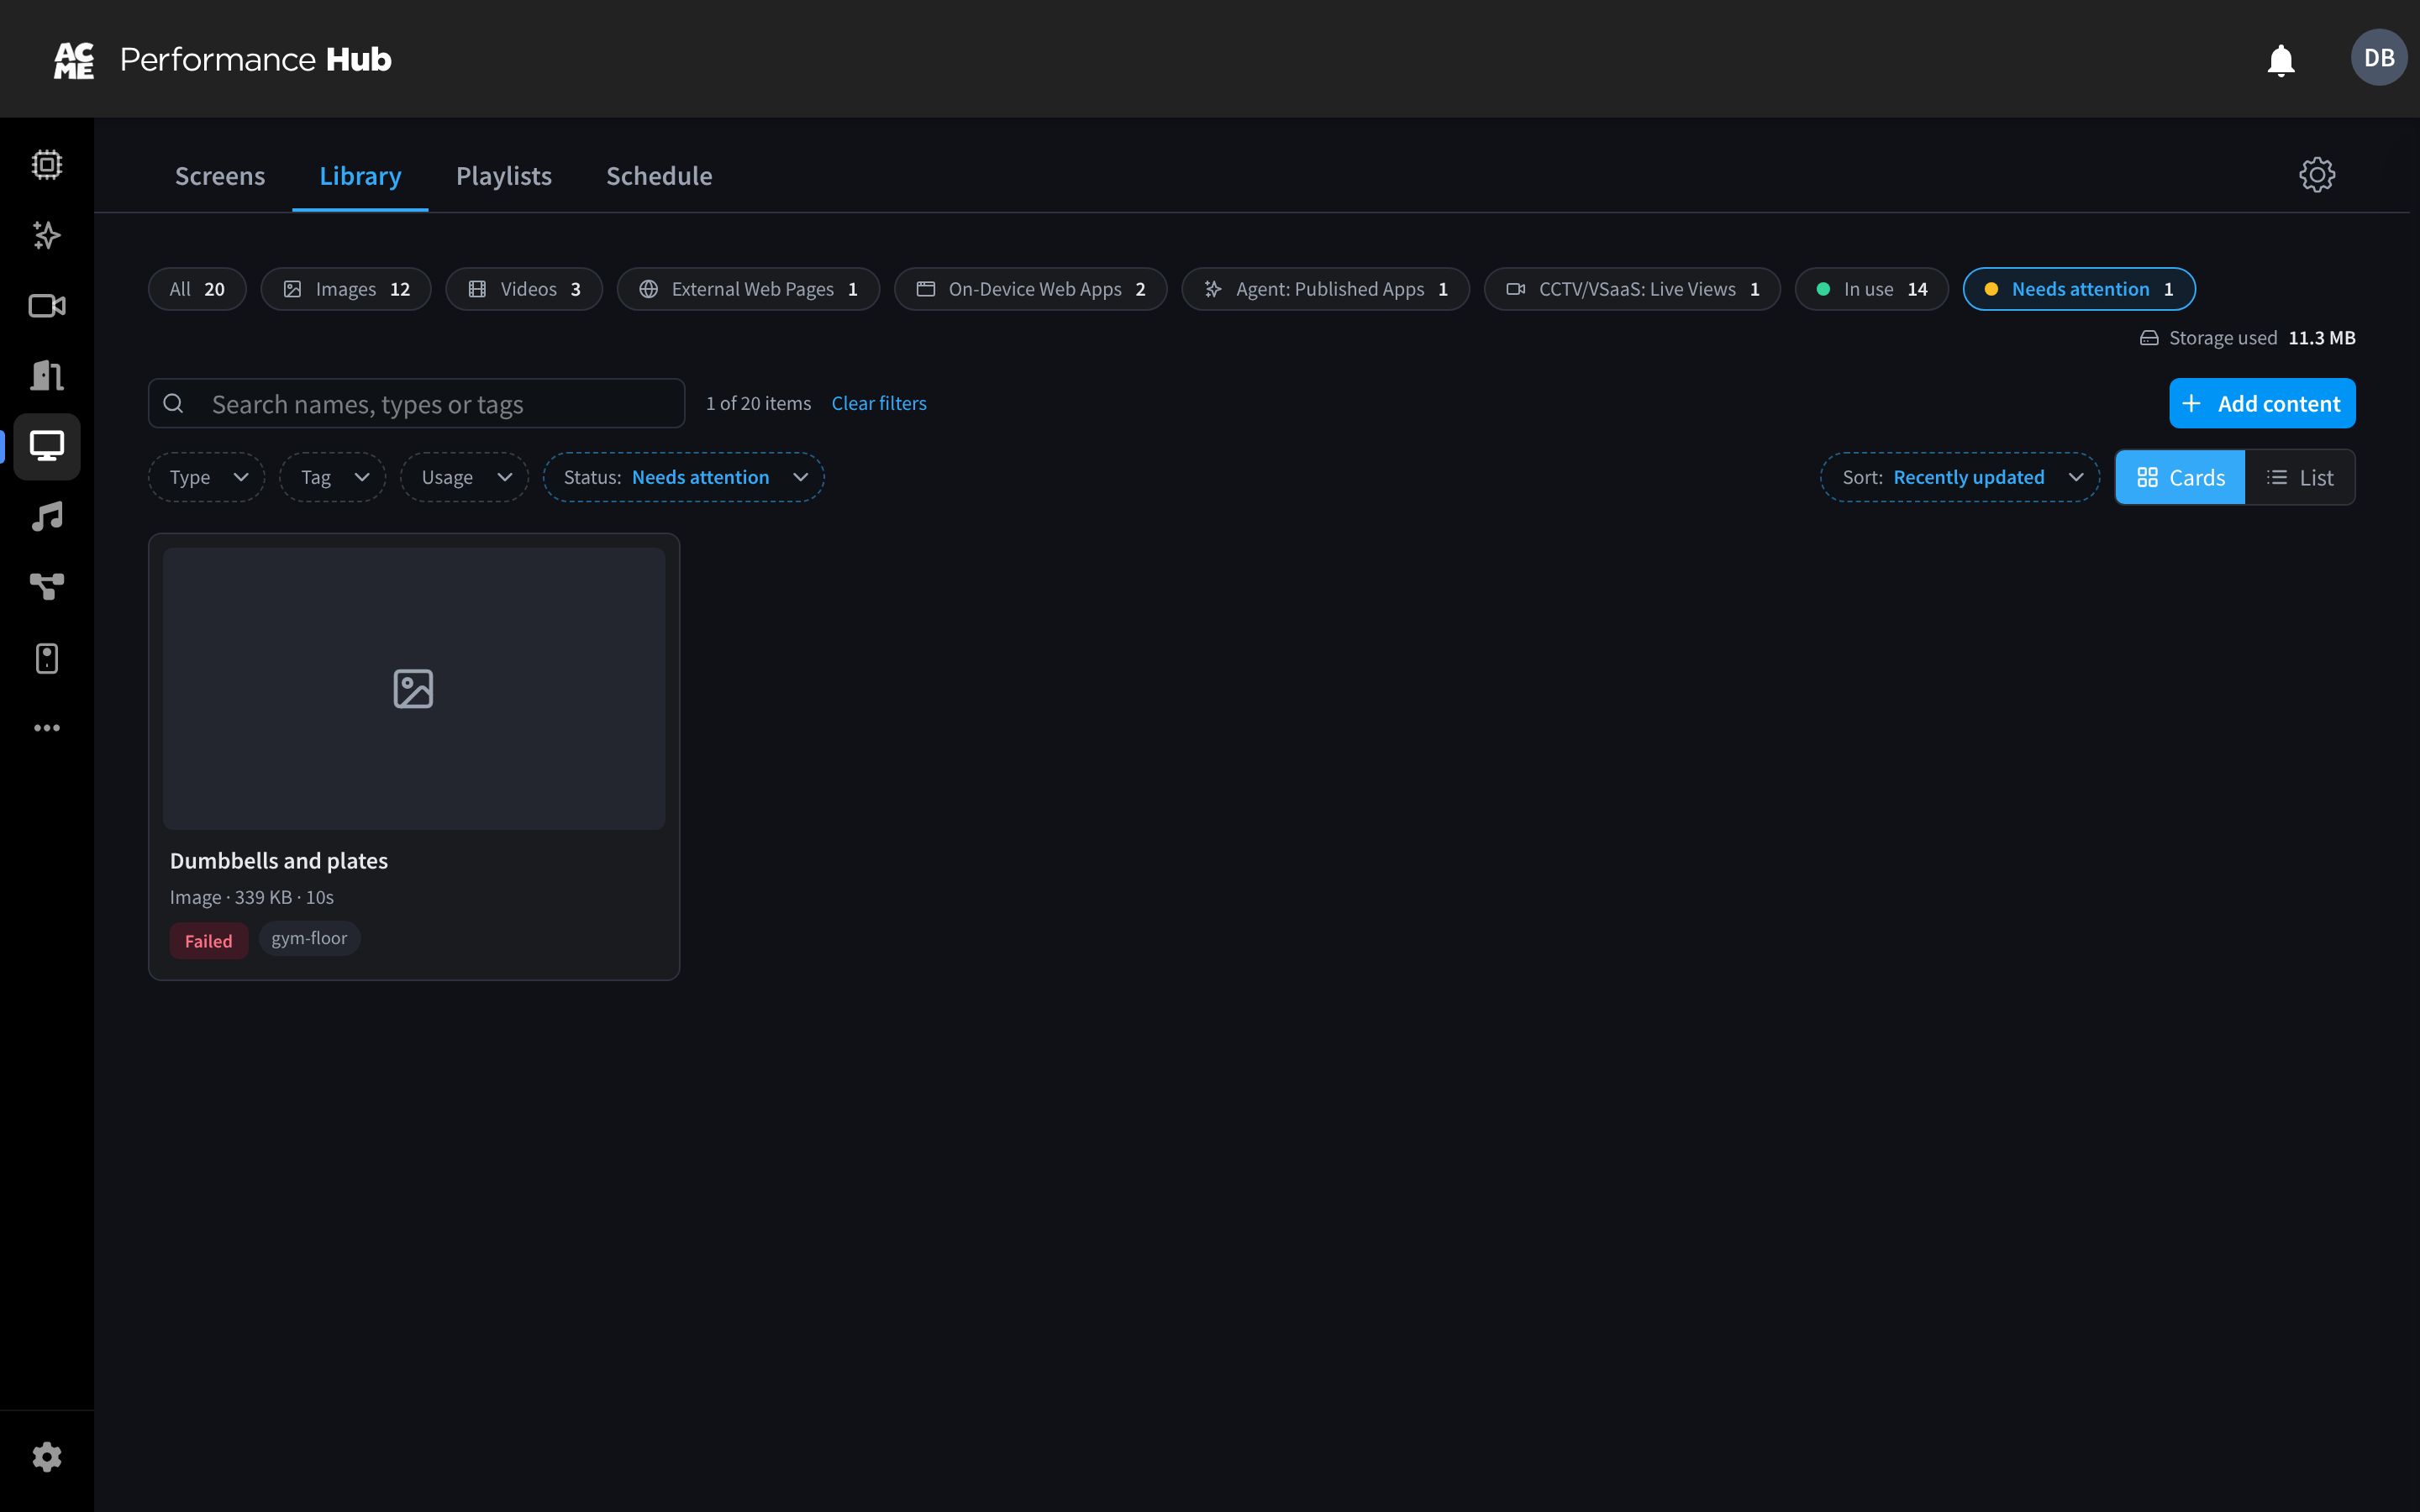Image resolution: width=2420 pixels, height=1512 pixels.
Task: Click the search magnifier icon
Action: (174, 403)
